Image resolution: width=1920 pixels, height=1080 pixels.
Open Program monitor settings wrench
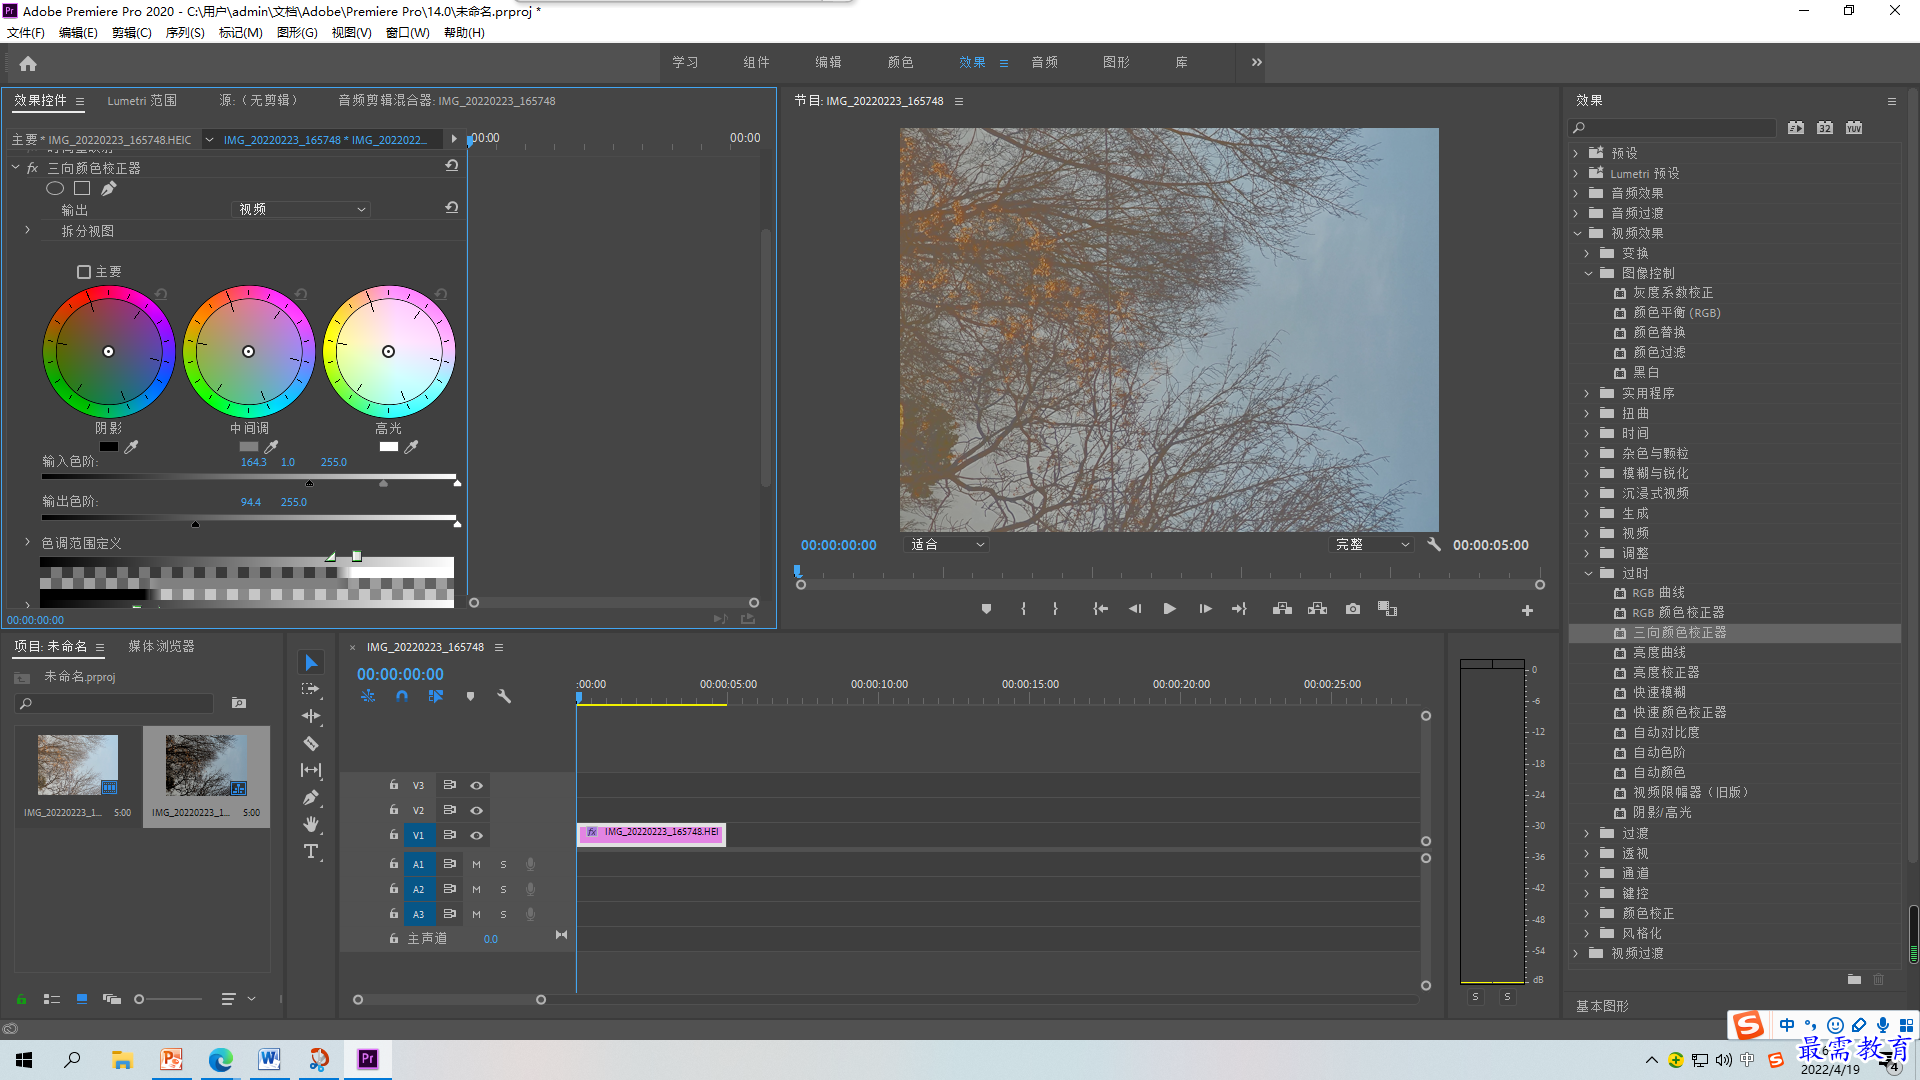click(x=1434, y=545)
